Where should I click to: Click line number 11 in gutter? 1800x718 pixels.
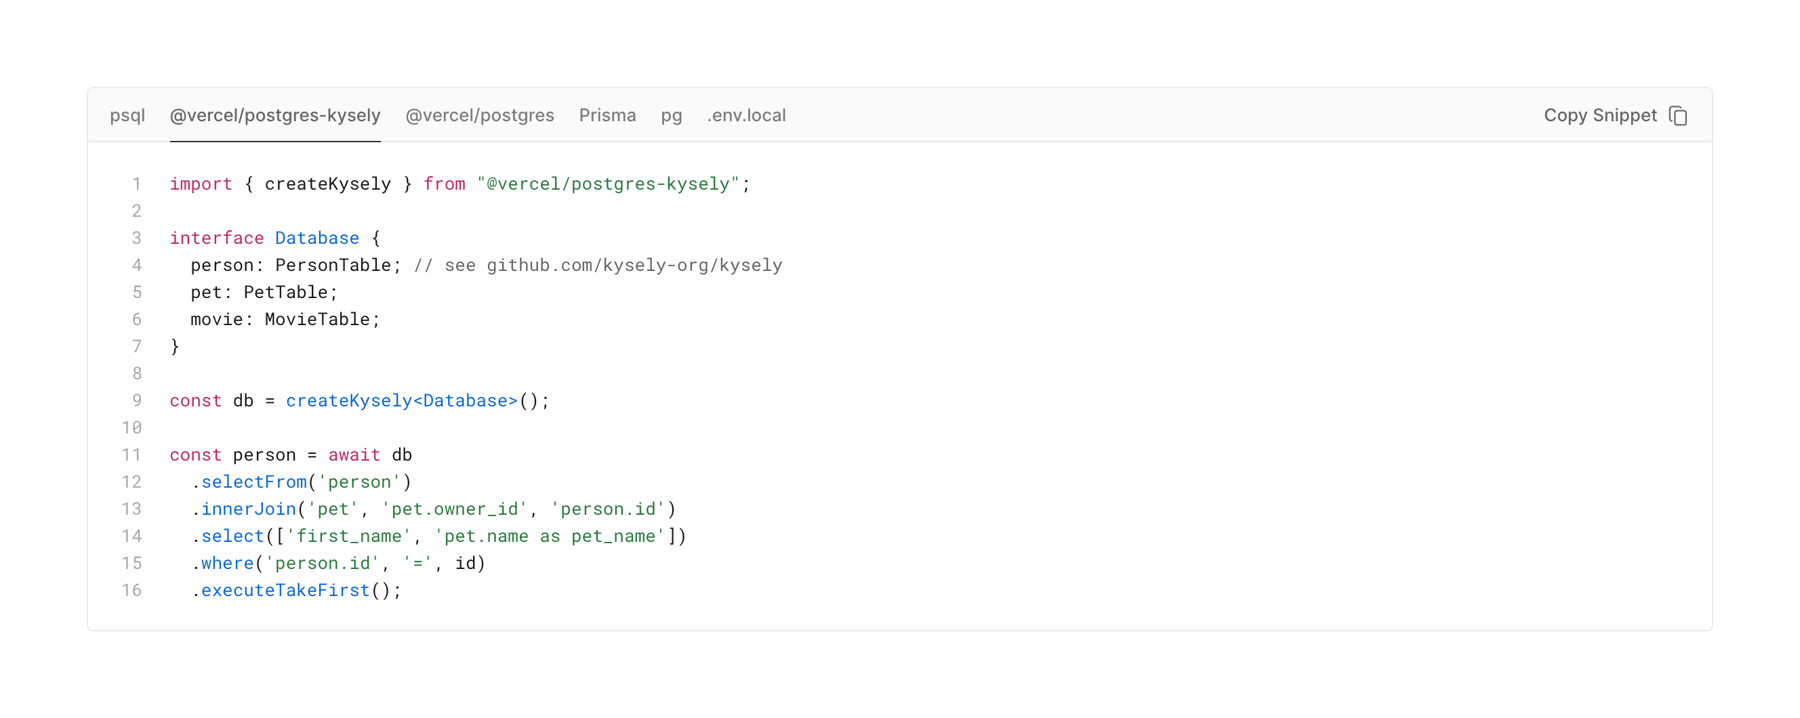click(x=131, y=455)
